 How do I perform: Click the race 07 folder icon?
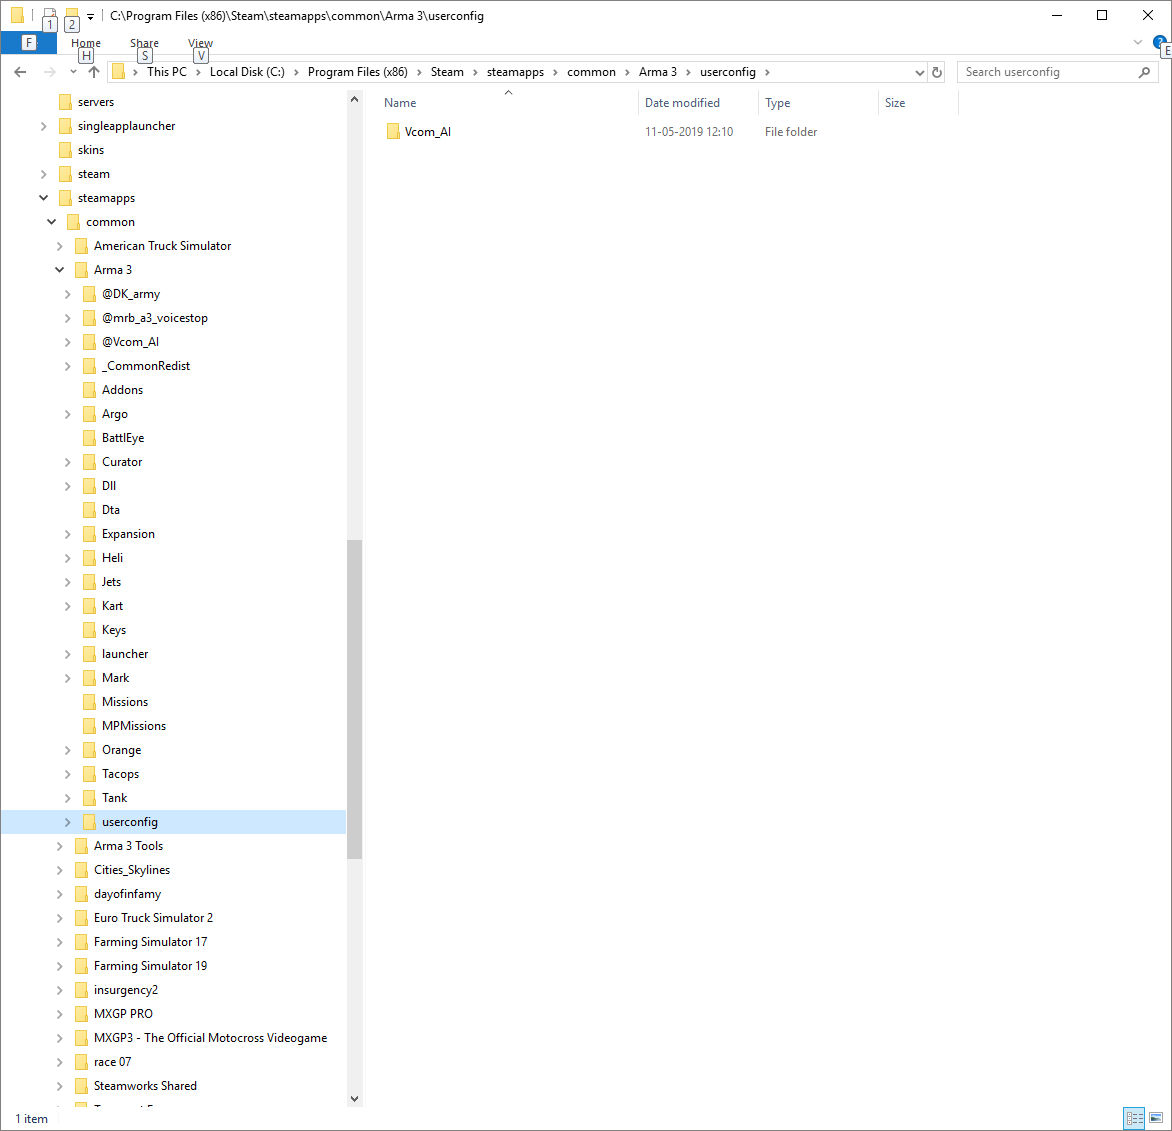point(81,1062)
